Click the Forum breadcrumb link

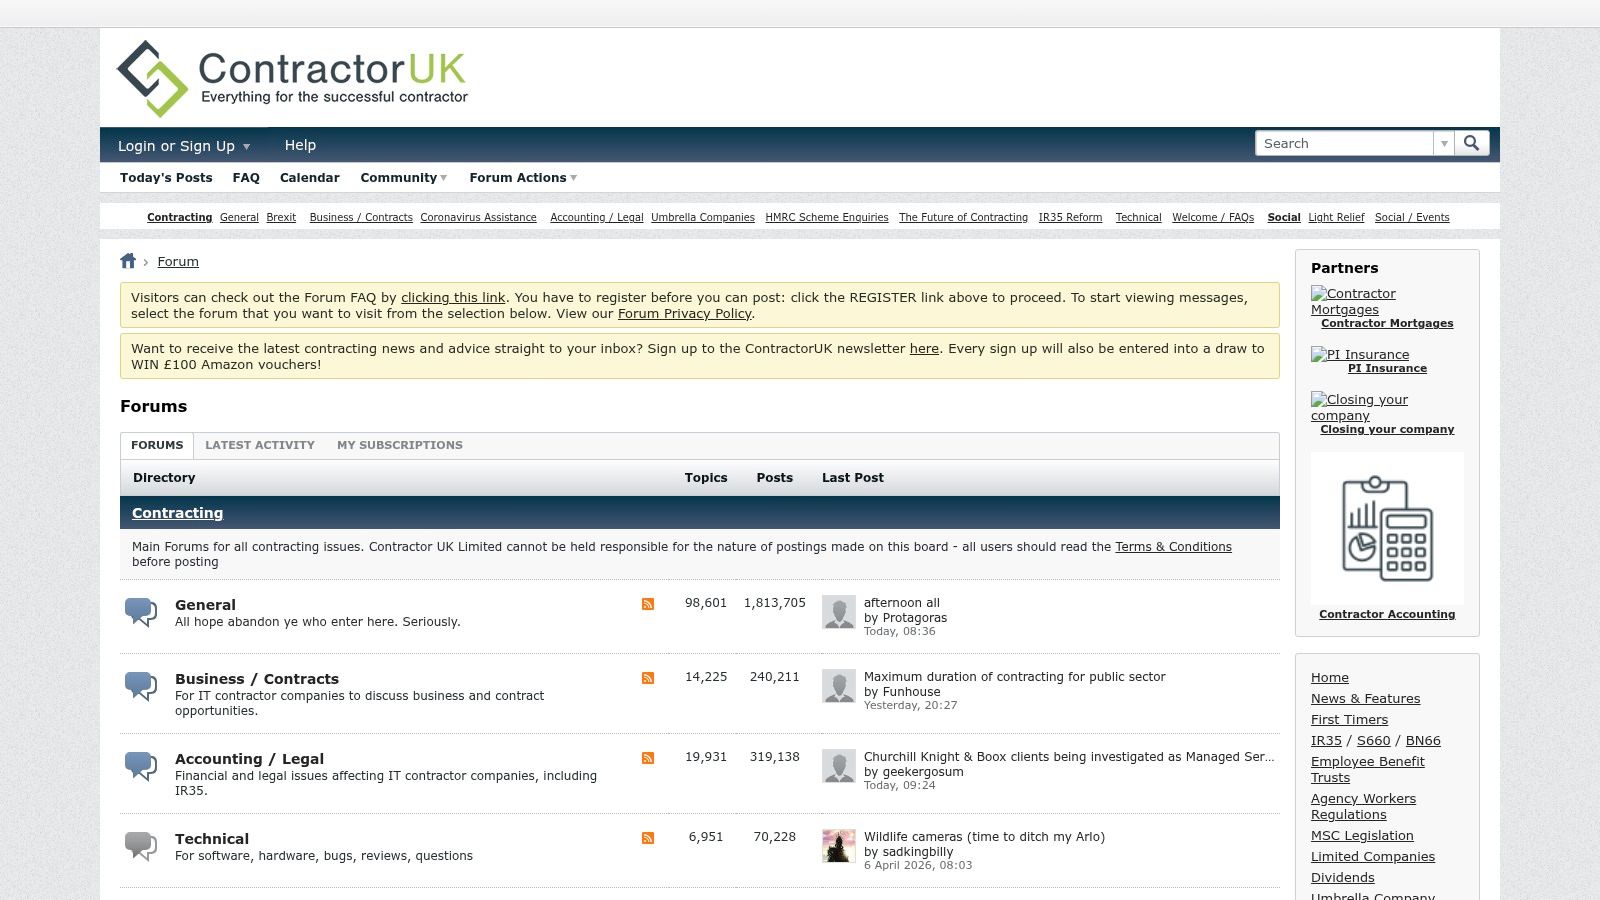[178, 262]
